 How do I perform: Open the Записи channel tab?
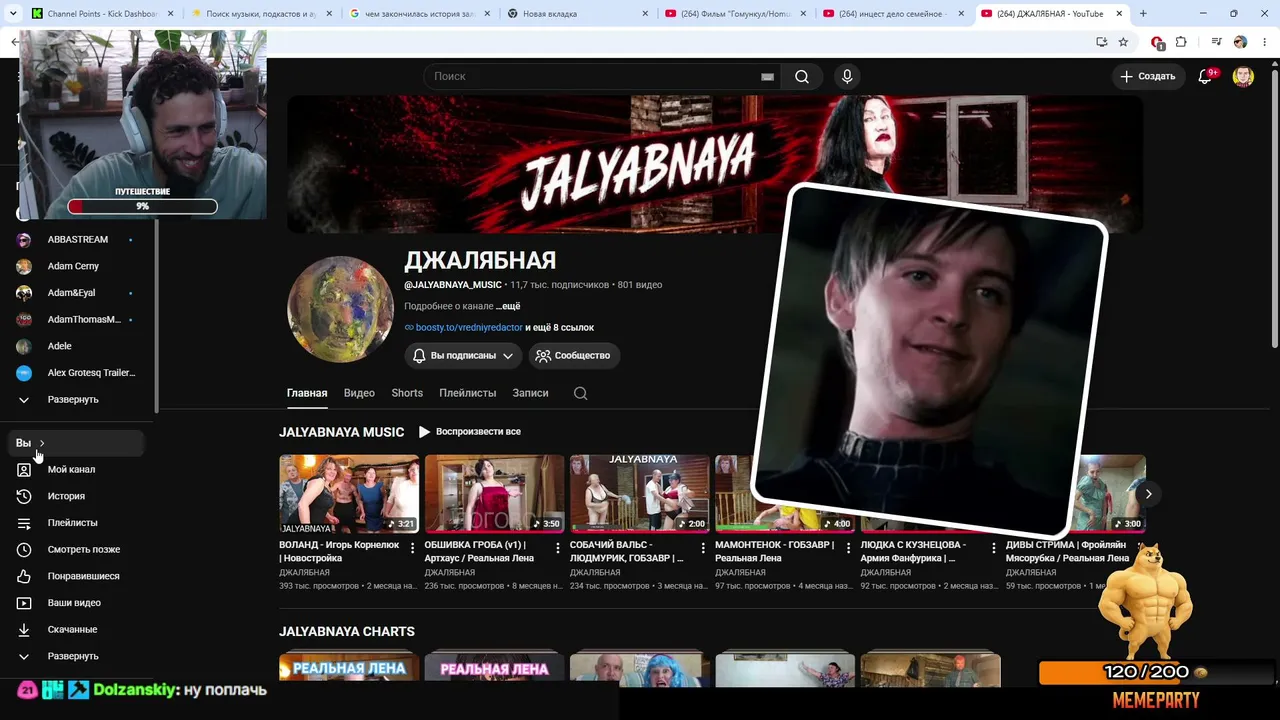530,393
